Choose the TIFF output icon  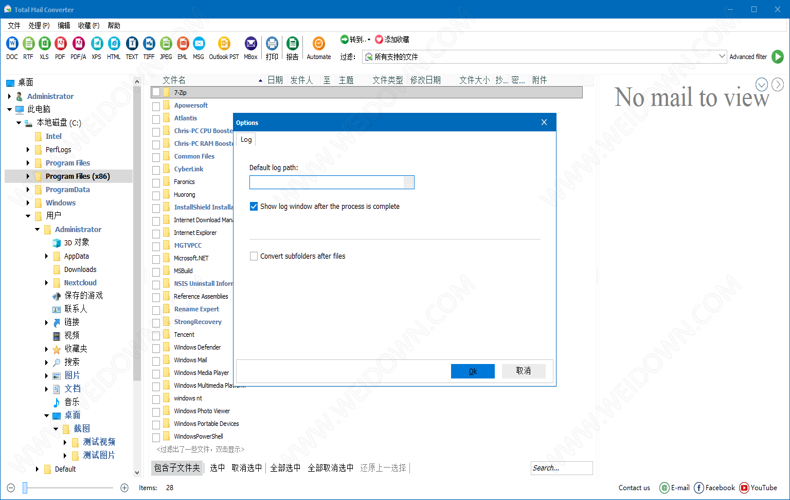tap(149, 43)
